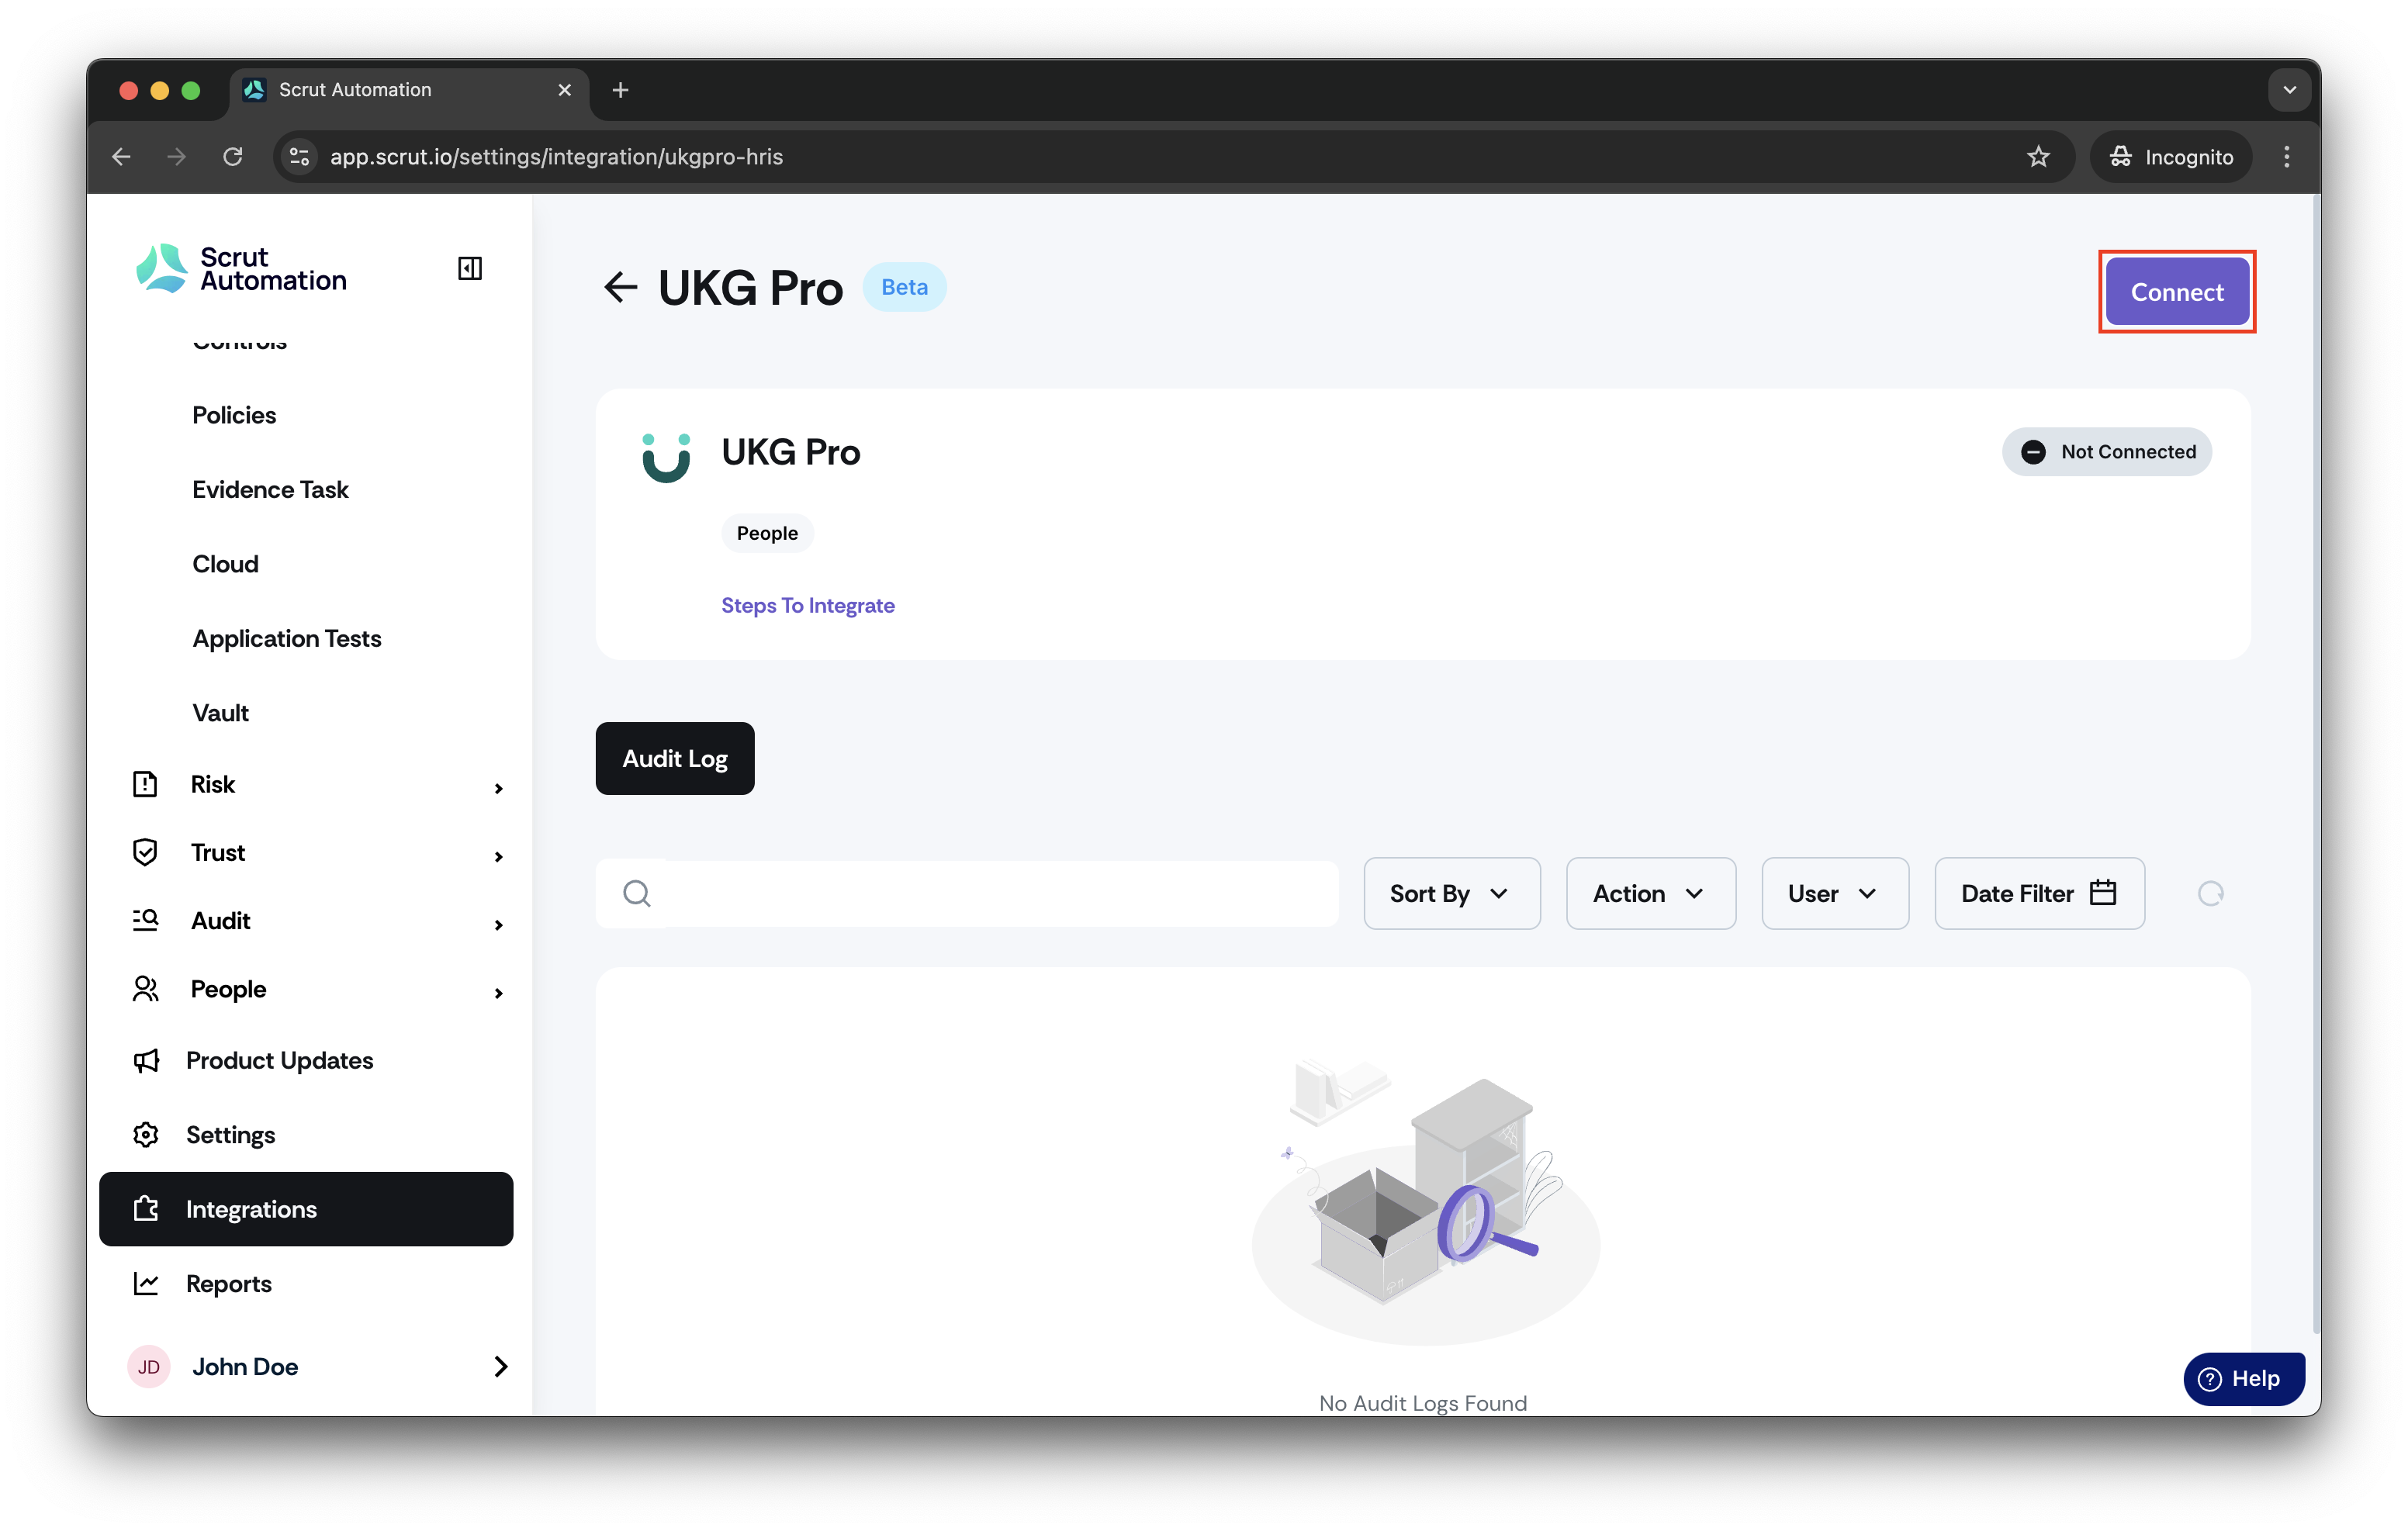Open the Date Filter calendar

[2039, 893]
